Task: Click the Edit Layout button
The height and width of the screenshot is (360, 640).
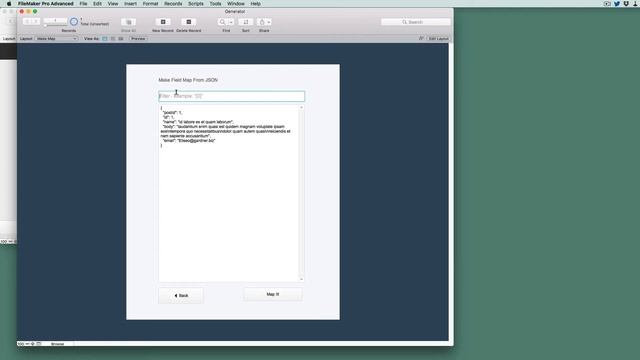Action: [438, 38]
